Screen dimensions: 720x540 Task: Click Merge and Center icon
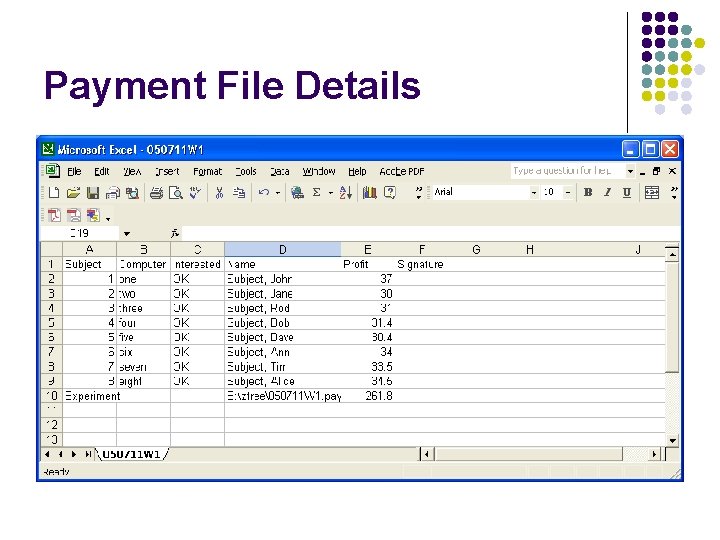[652, 192]
